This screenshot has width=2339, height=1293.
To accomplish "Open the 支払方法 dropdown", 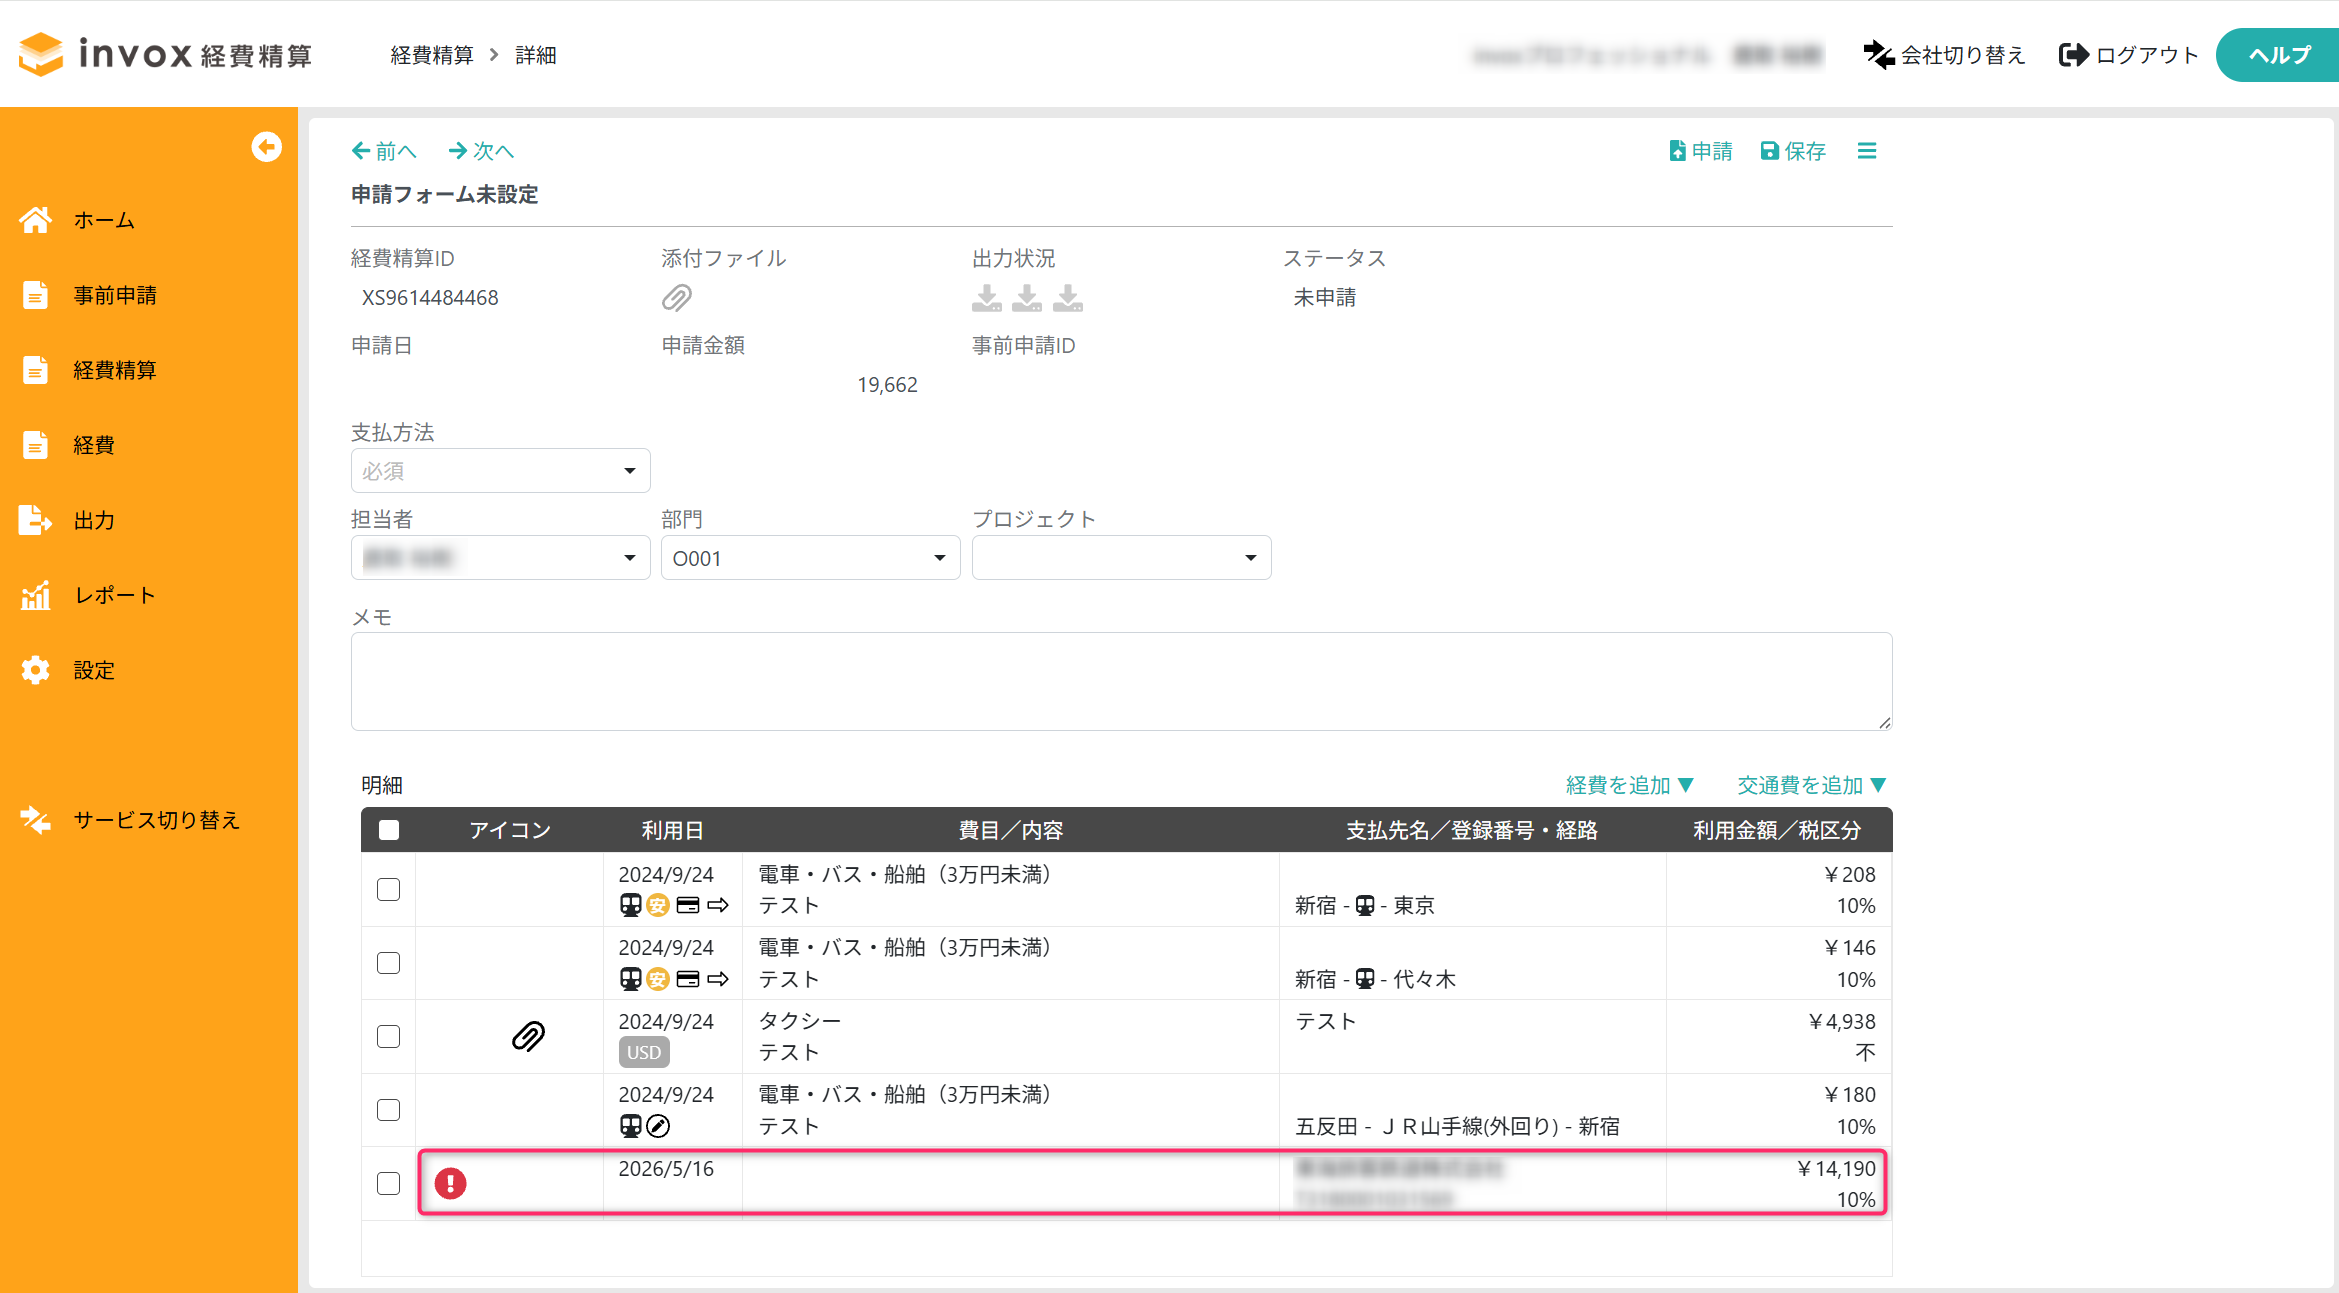I will 500,471.
